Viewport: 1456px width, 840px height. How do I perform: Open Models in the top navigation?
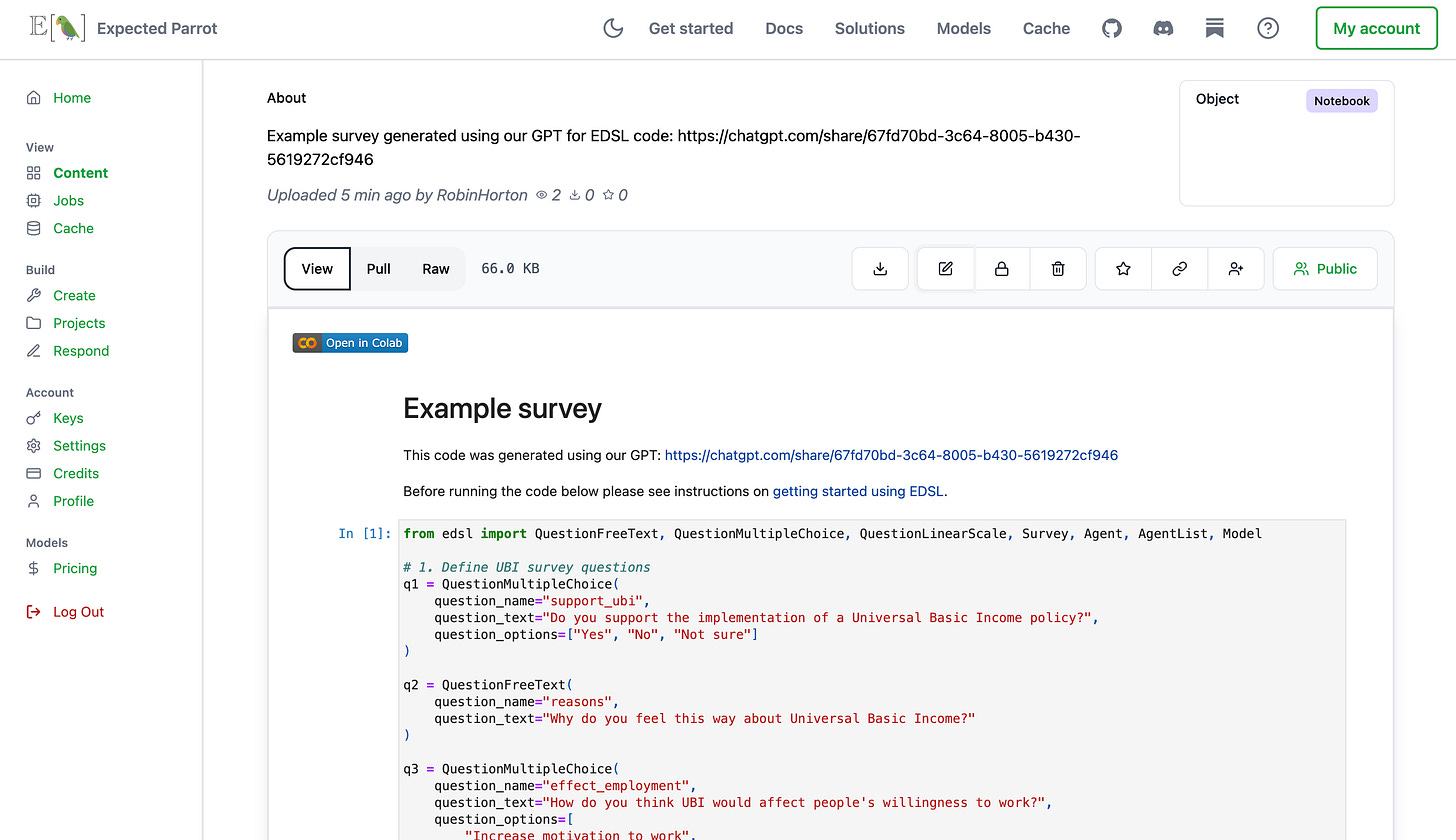click(x=964, y=28)
